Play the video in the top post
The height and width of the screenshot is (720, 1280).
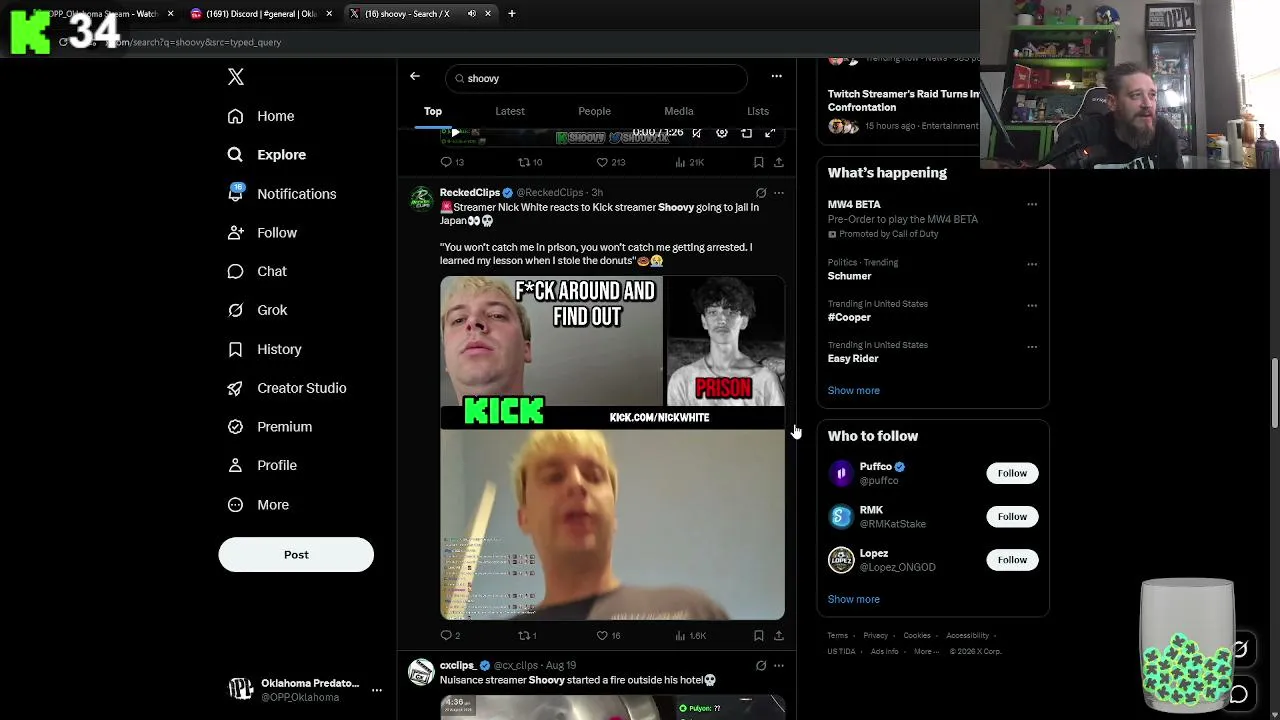456,133
